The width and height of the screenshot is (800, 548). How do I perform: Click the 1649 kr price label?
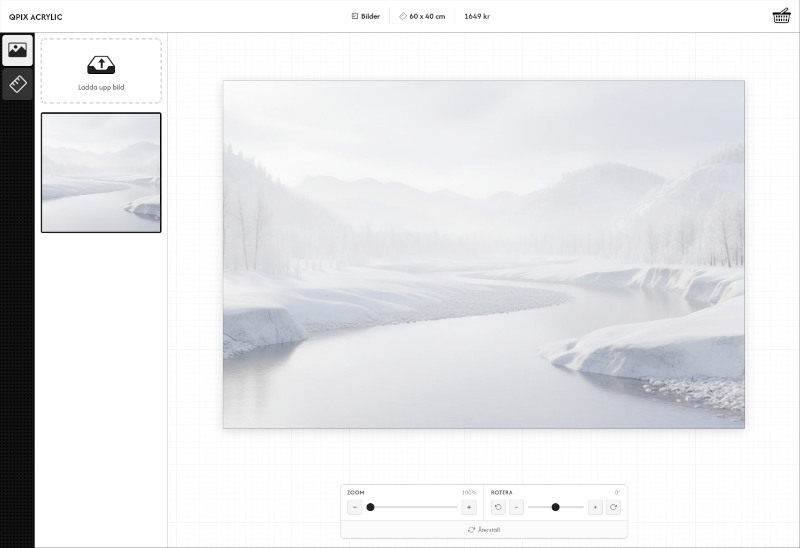477,17
